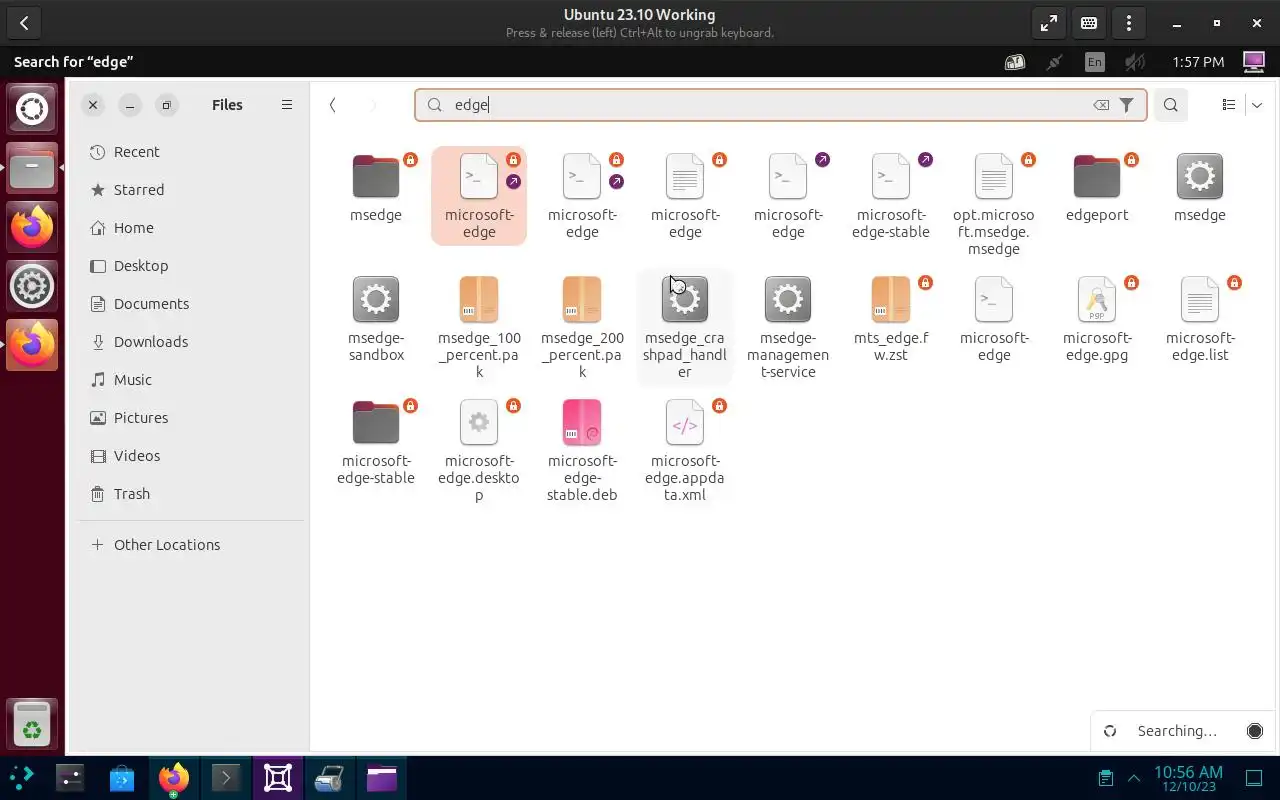Select the msedge_200_percent.pak file

coord(582,326)
